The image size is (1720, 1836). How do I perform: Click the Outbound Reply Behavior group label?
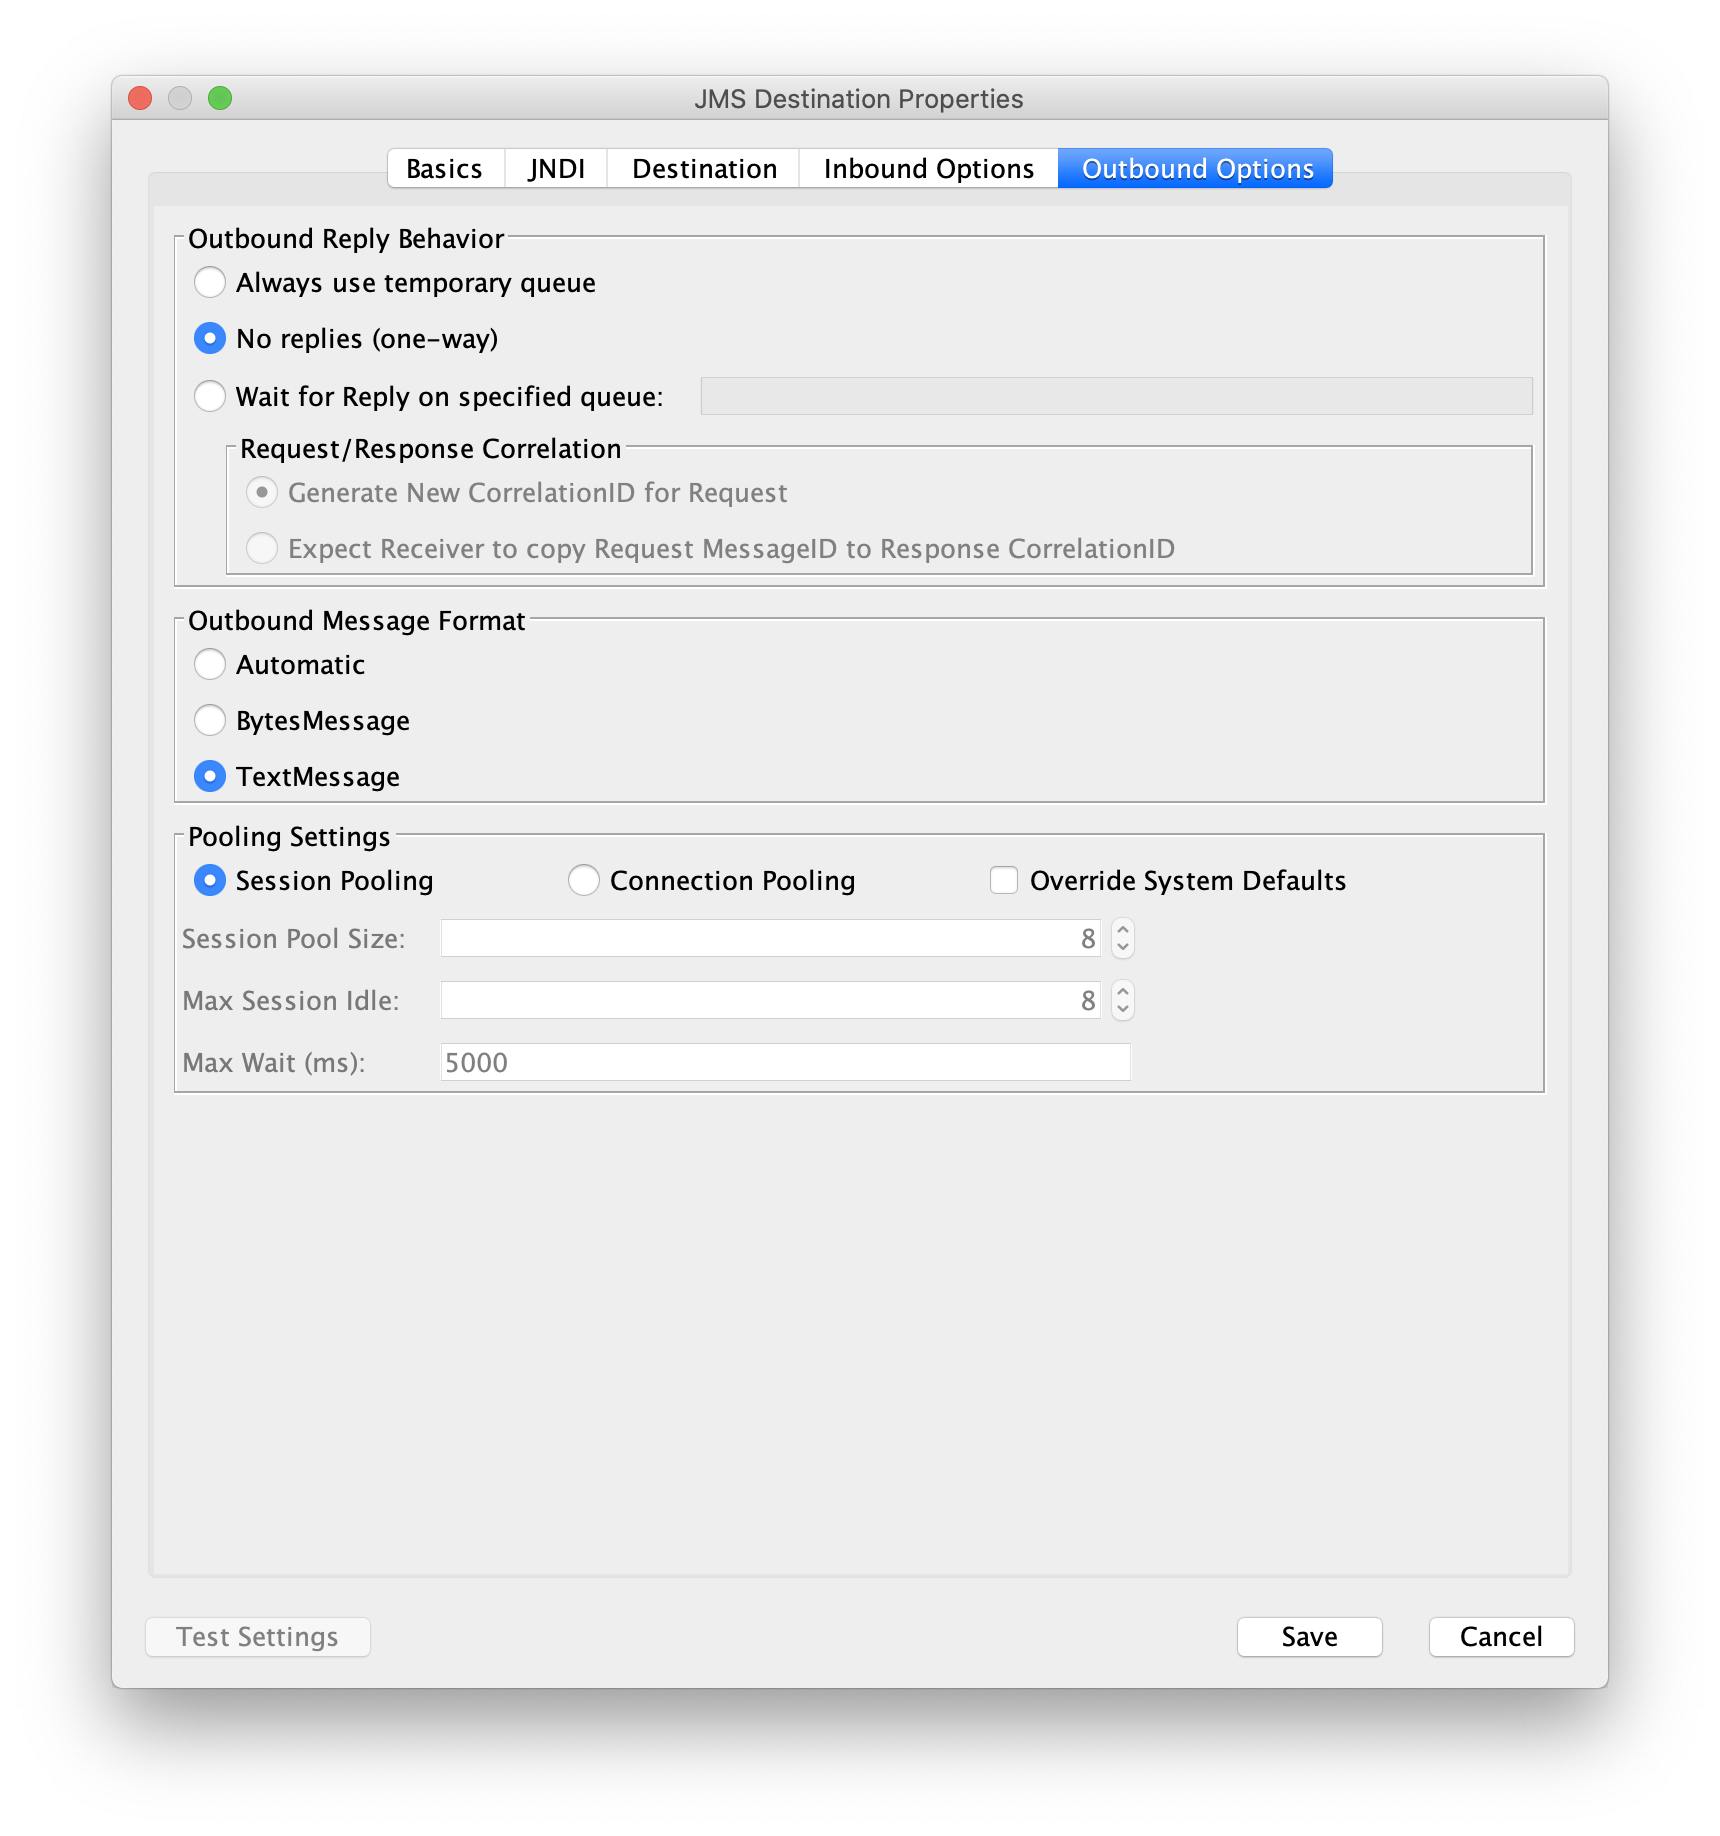coord(346,239)
